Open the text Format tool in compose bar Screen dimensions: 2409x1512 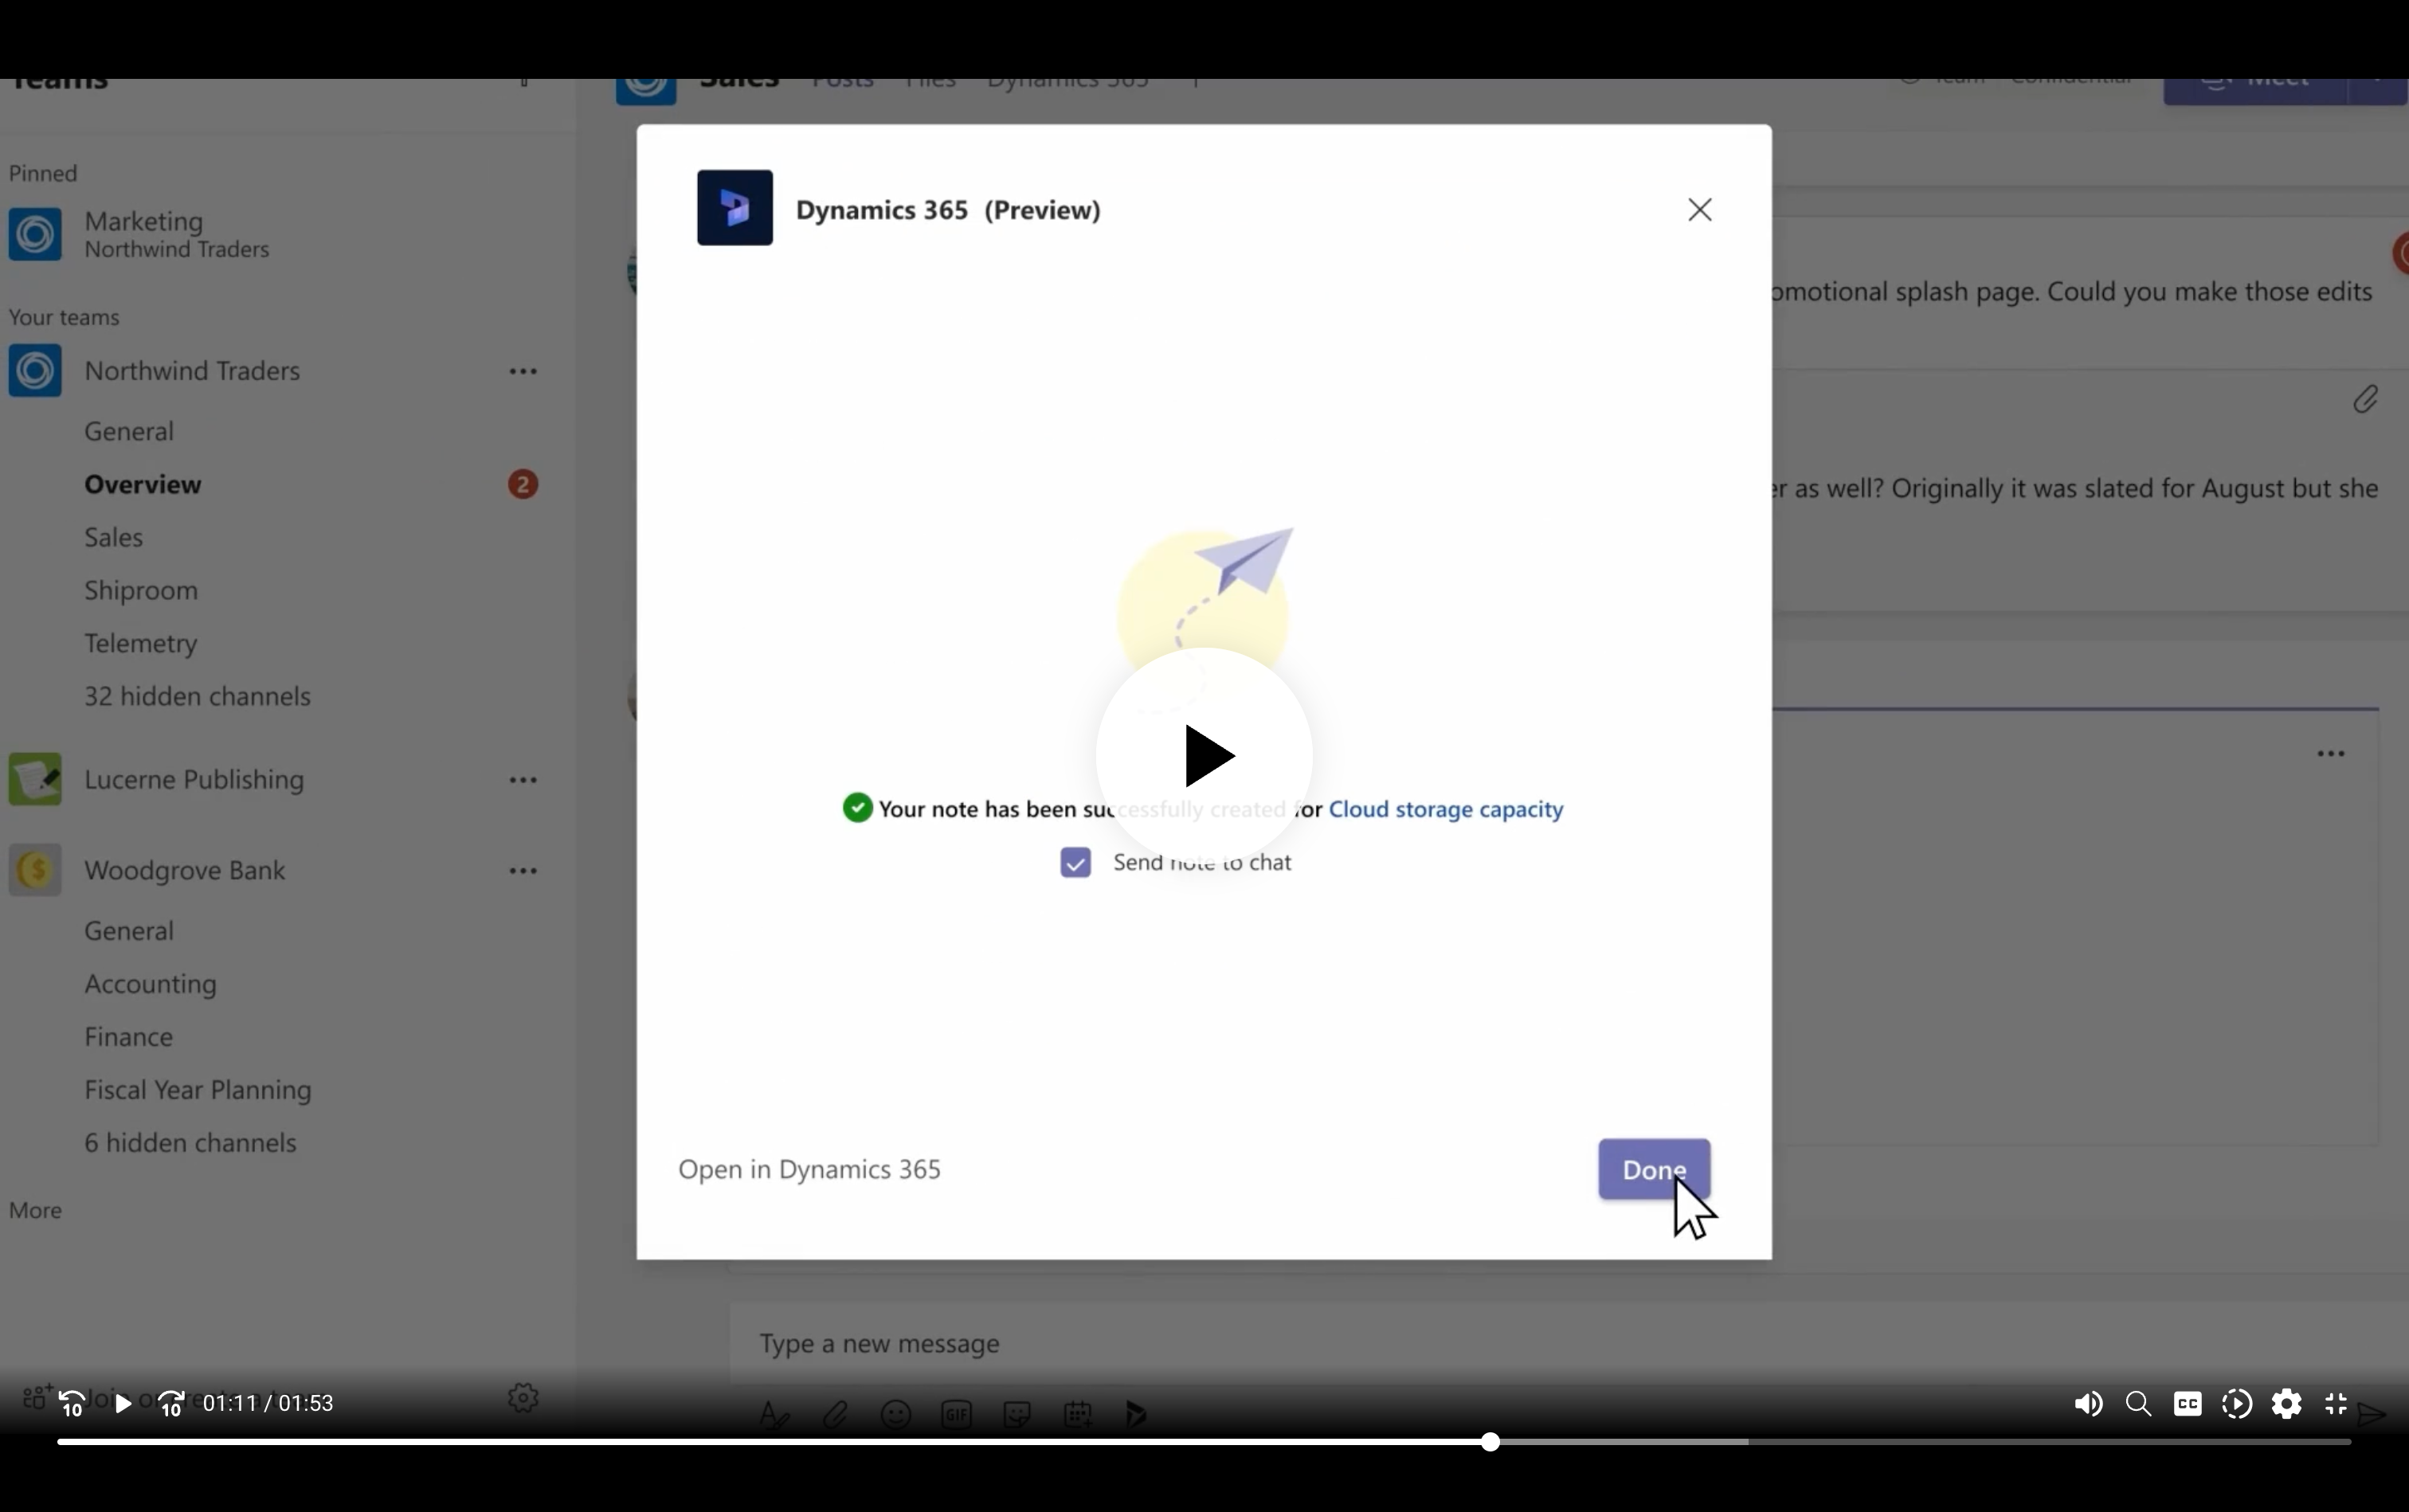tap(774, 1414)
